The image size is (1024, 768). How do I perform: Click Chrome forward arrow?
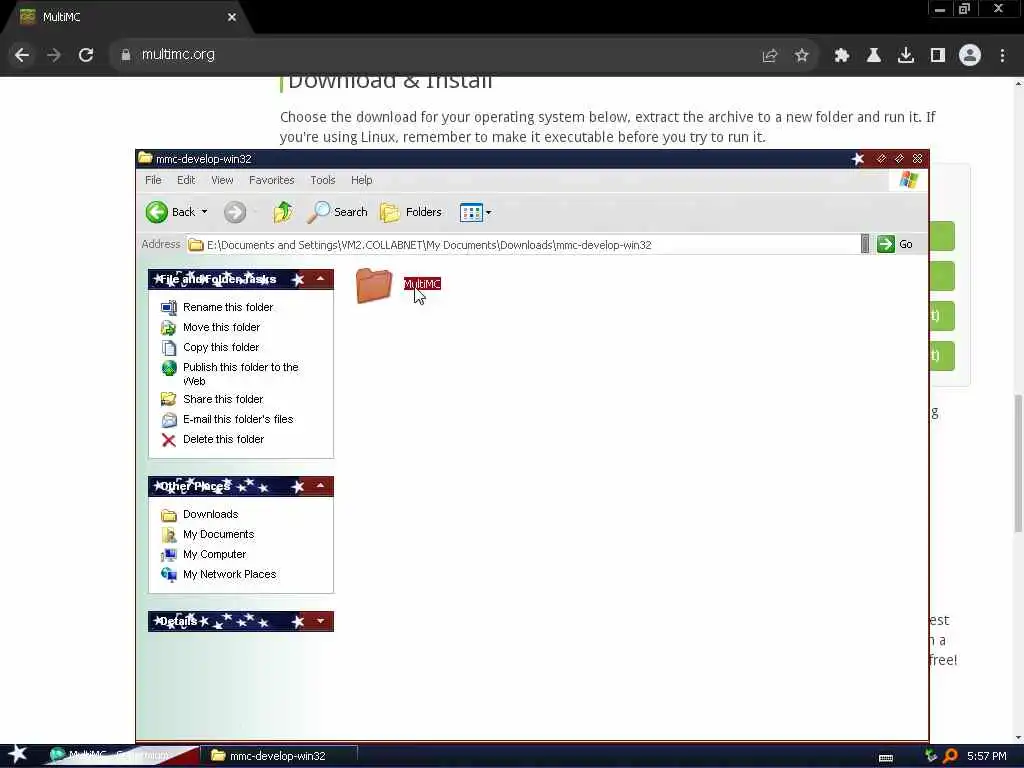tap(54, 55)
